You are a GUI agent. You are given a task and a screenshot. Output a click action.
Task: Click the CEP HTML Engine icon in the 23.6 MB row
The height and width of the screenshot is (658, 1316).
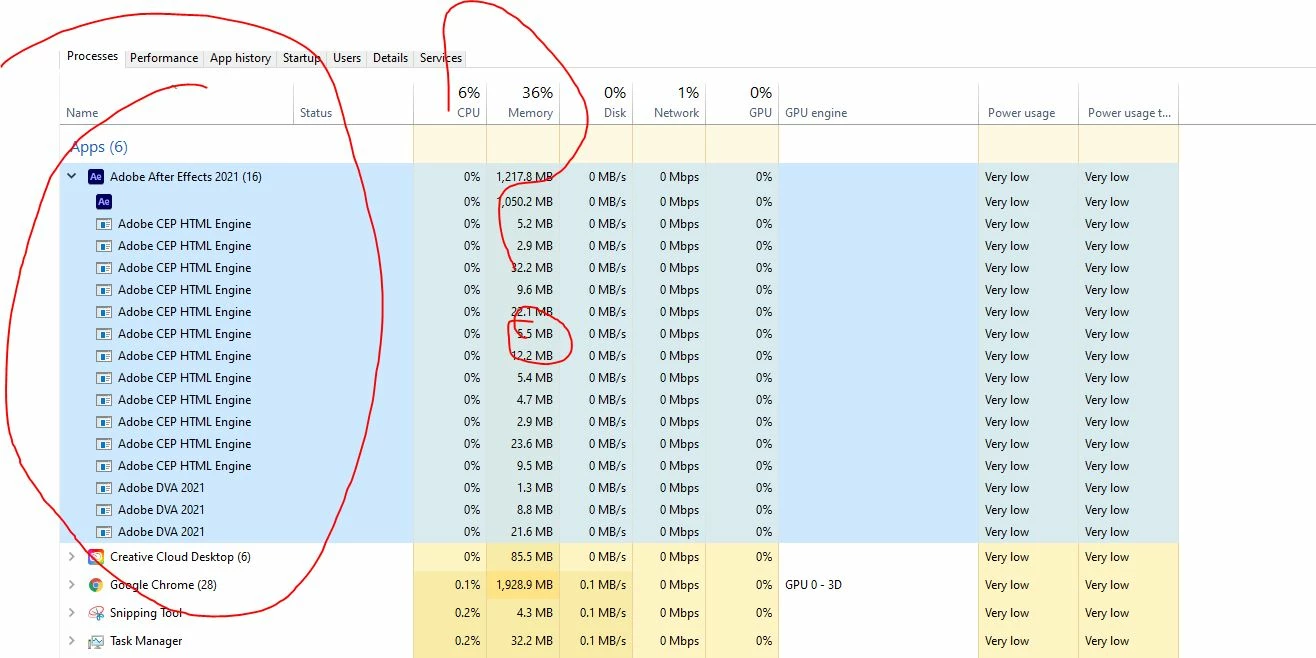pyautogui.click(x=104, y=444)
